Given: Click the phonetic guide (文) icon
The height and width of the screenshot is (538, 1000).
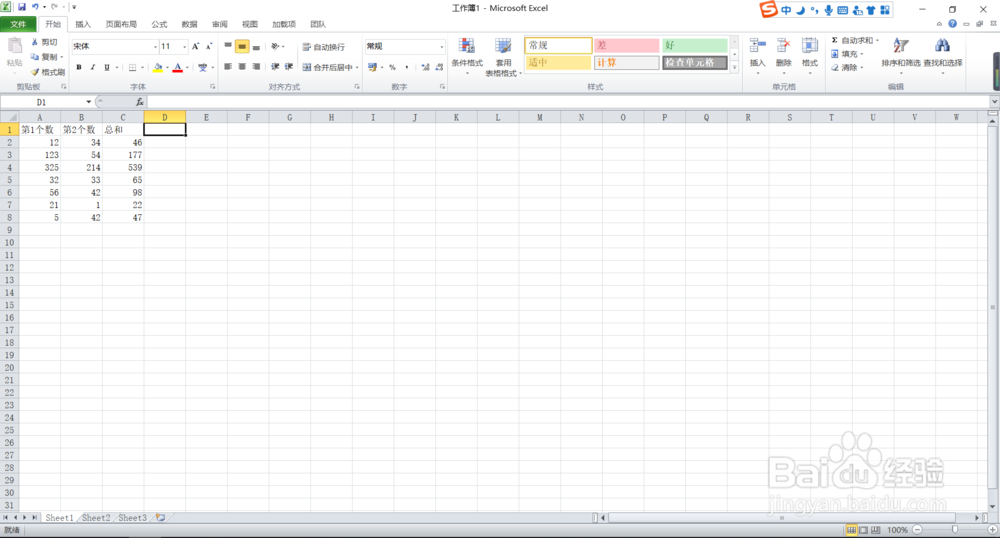Looking at the screenshot, I should [203, 67].
